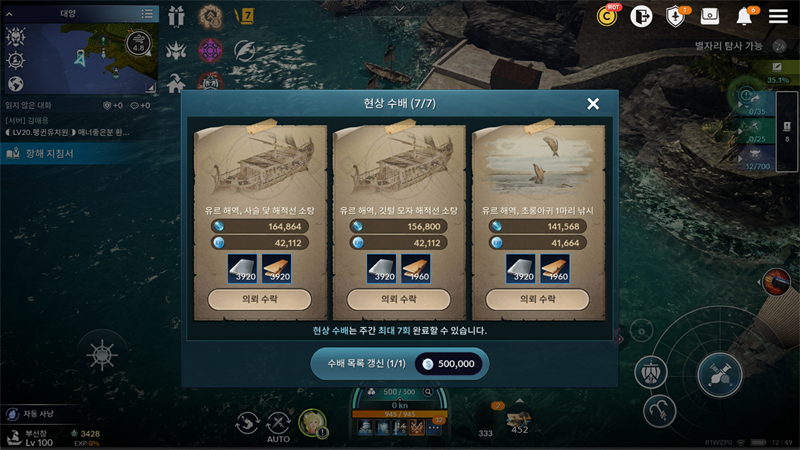Viewport: 800px width, 450px height.
Task: Open the gold coin shop icon
Action: pos(607,16)
